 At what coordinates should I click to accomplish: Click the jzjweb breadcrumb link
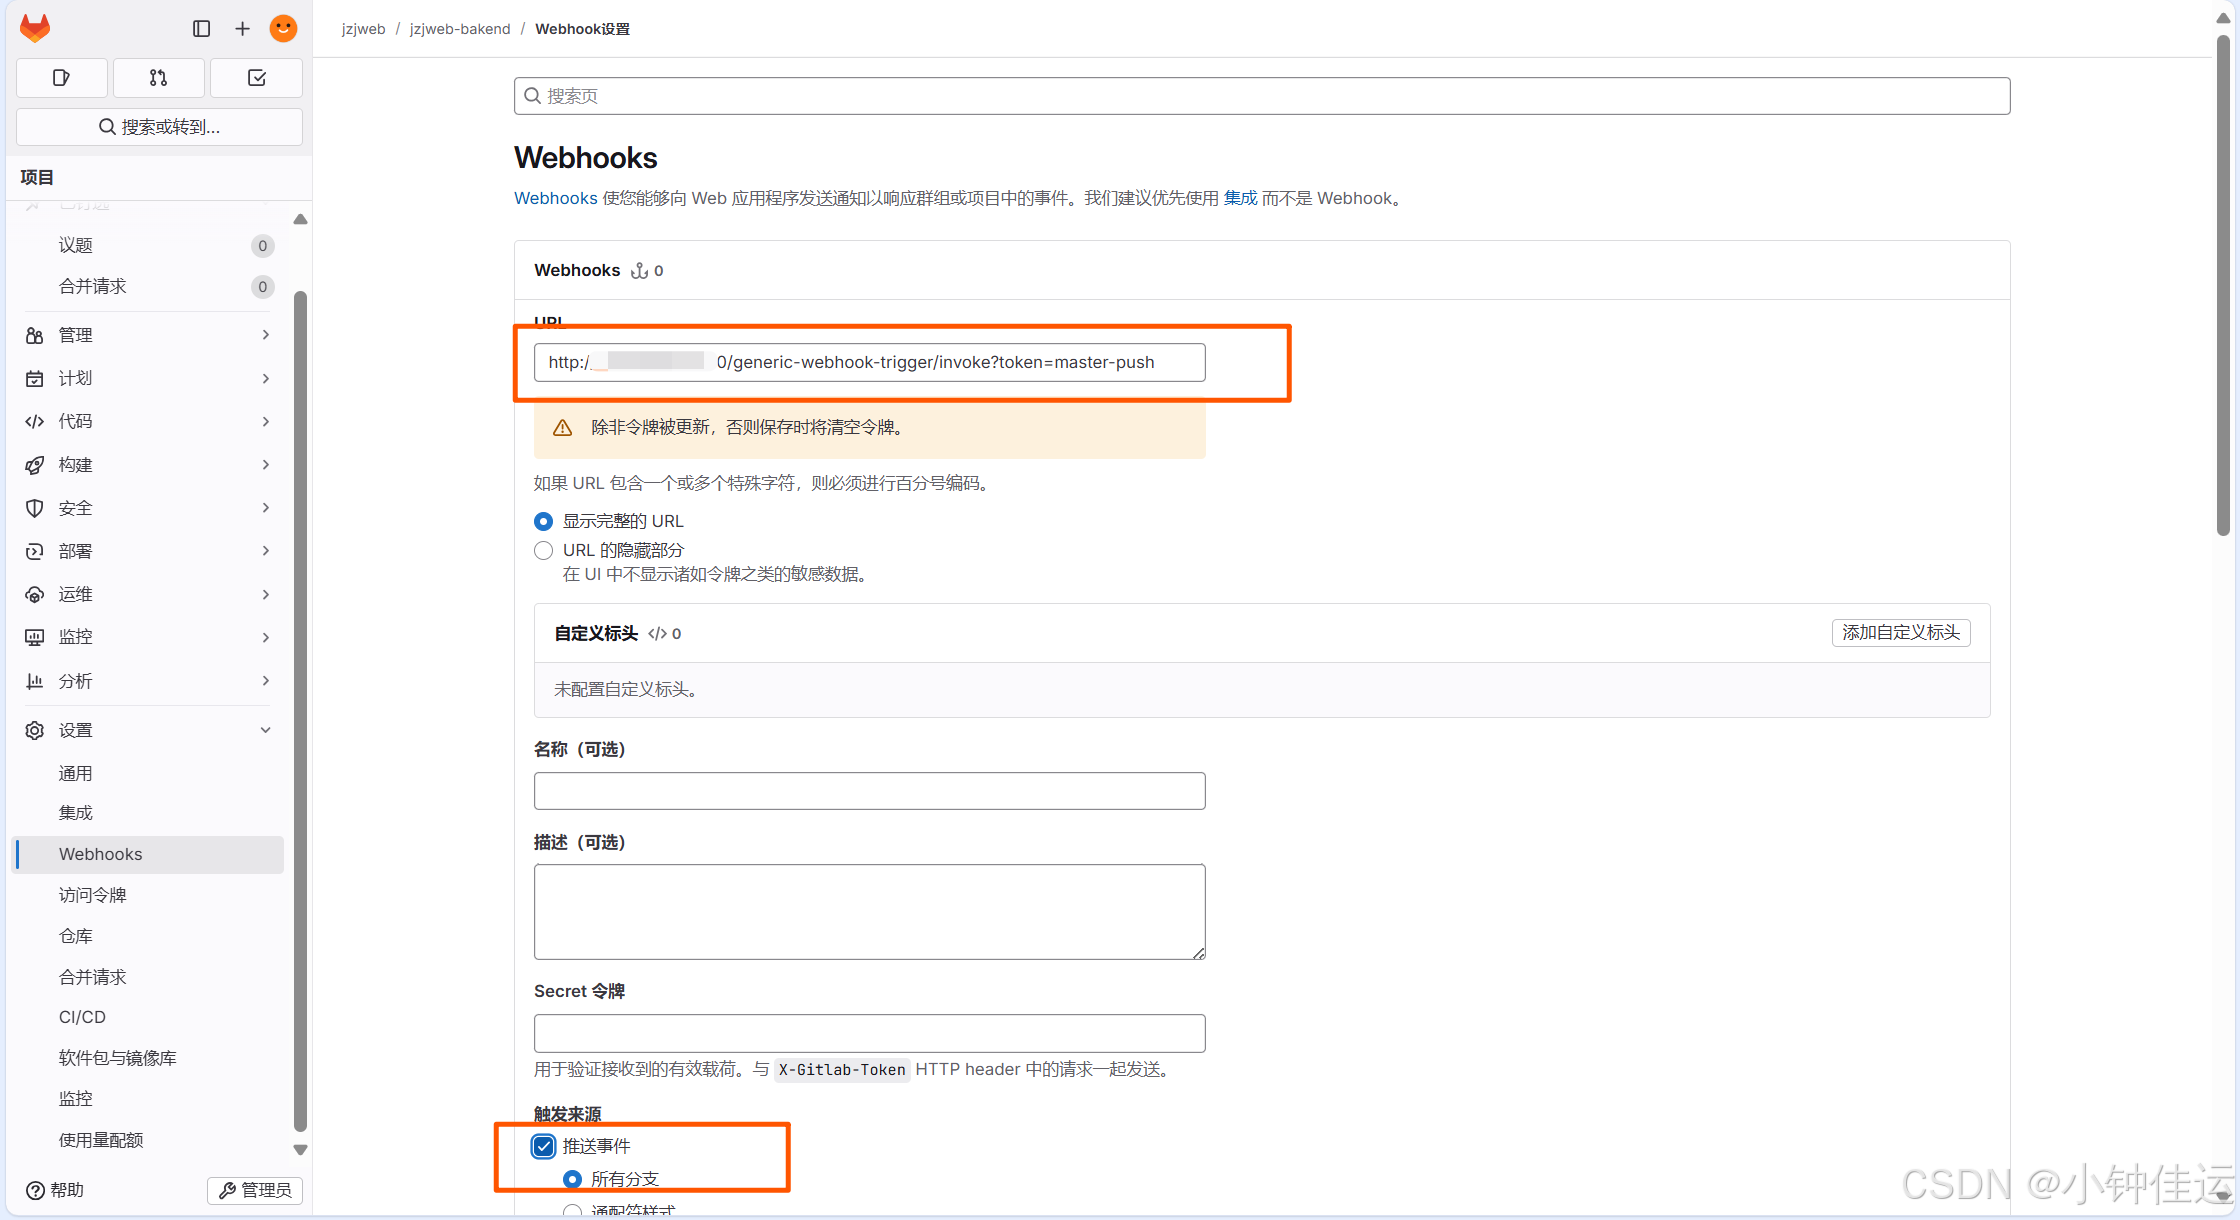(363, 29)
